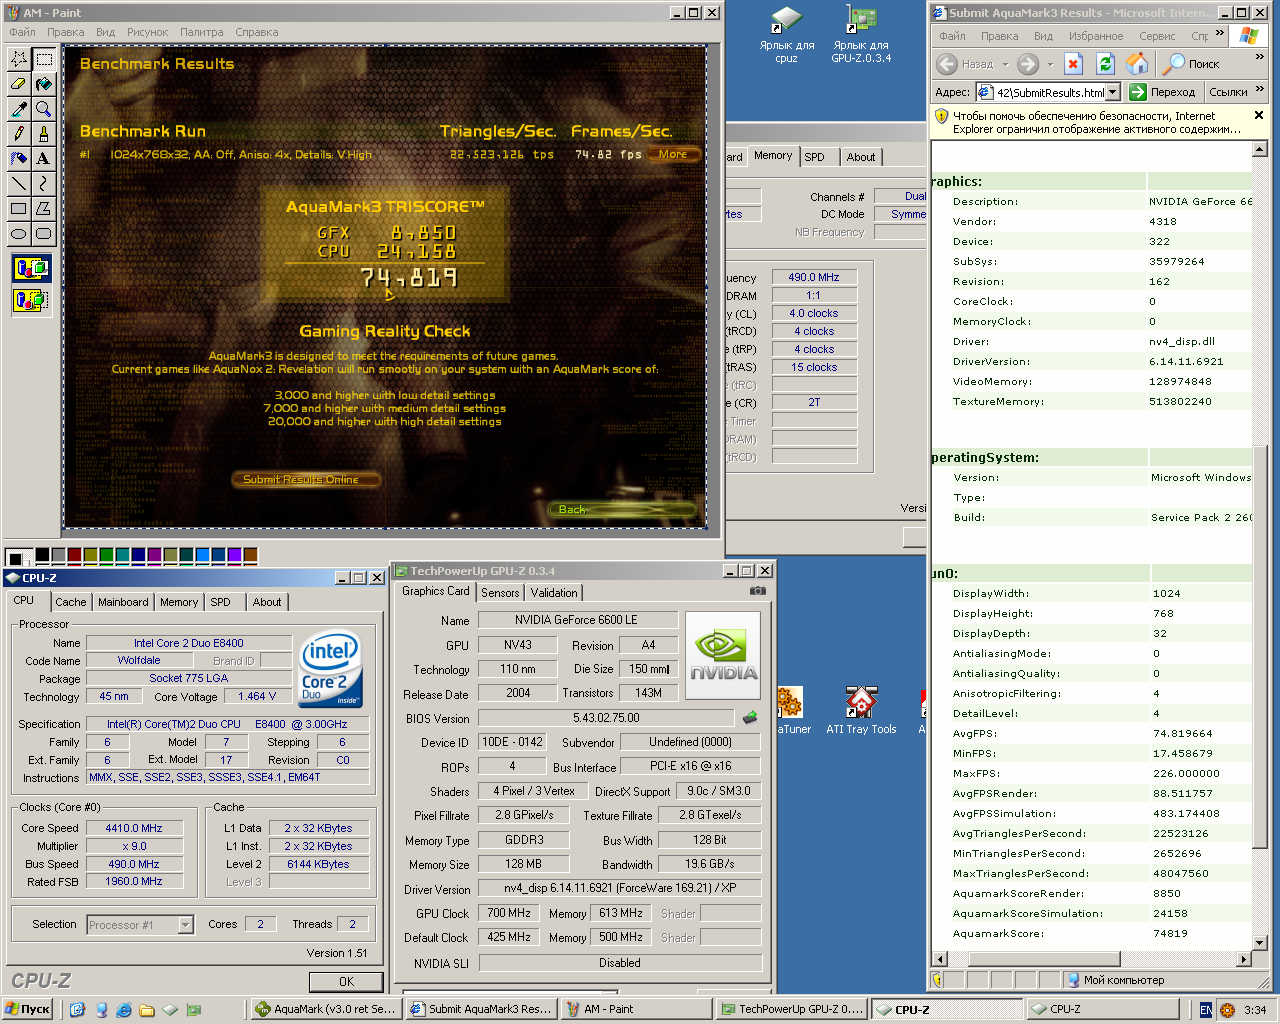This screenshot has width=1280, height=1024.
Task: Click the Back button in AquaMark results image
Action: (x=622, y=509)
